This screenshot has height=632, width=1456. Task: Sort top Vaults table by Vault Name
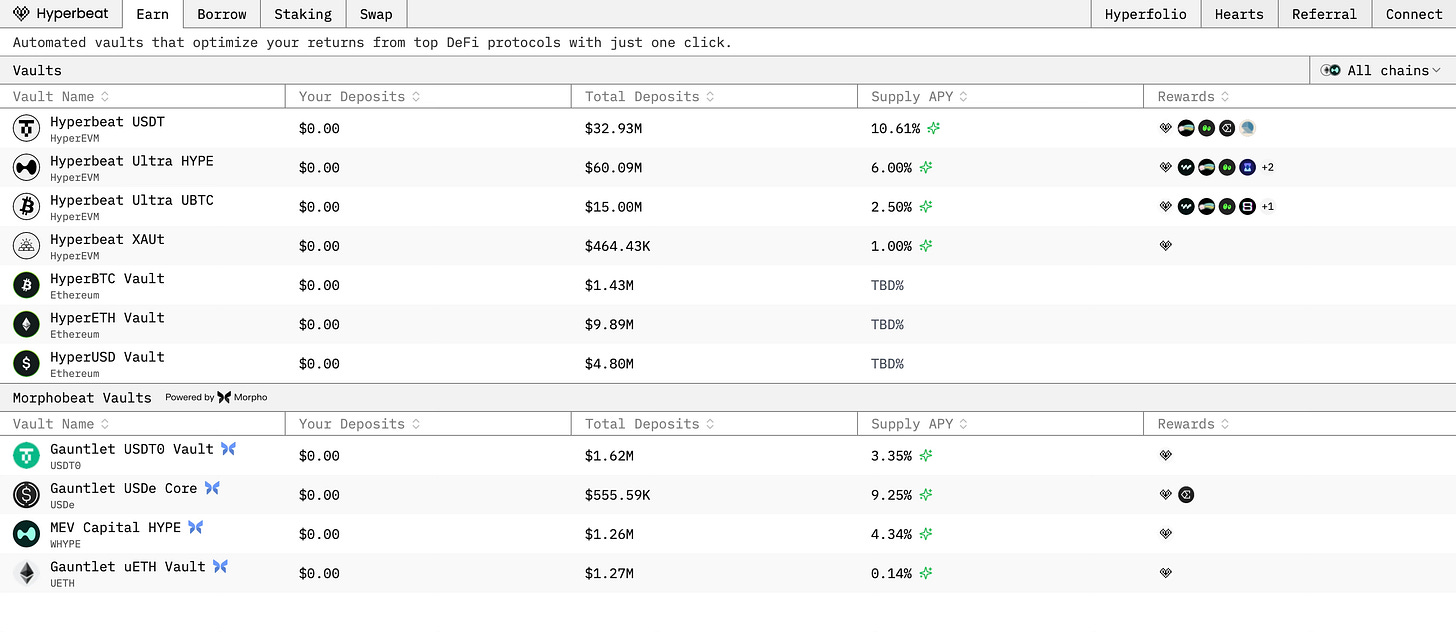click(61, 96)
